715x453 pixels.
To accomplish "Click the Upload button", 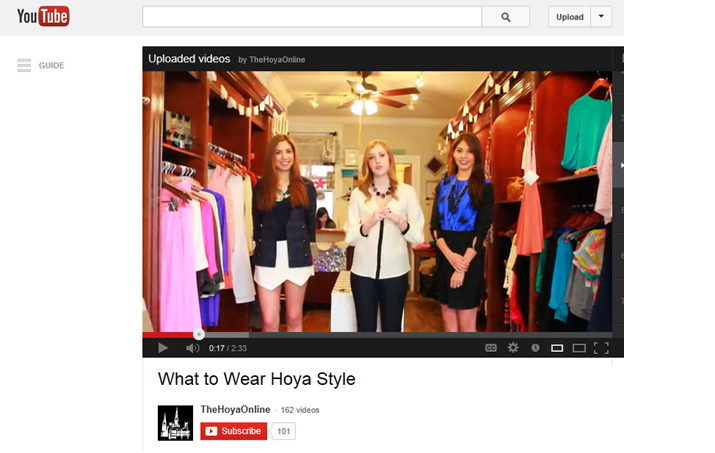I will [570, 17].
